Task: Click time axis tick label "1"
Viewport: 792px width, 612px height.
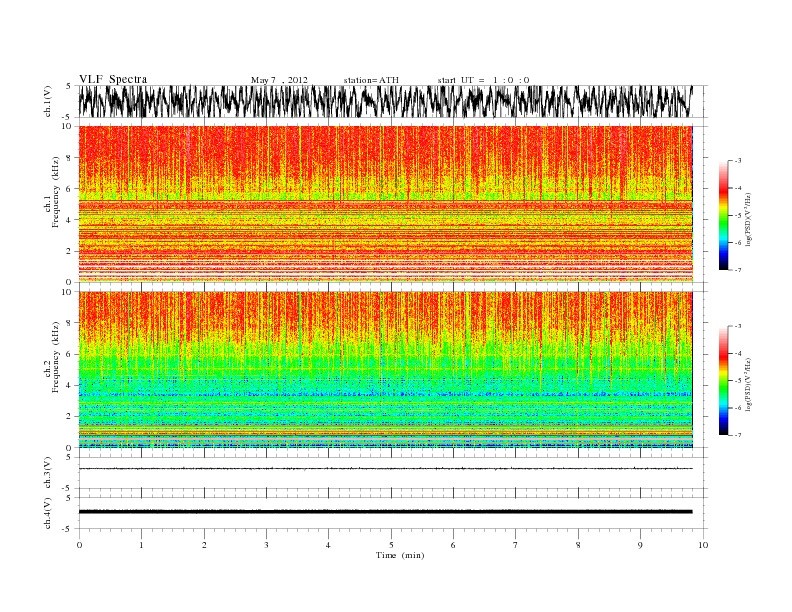Action: click(142, 545)
